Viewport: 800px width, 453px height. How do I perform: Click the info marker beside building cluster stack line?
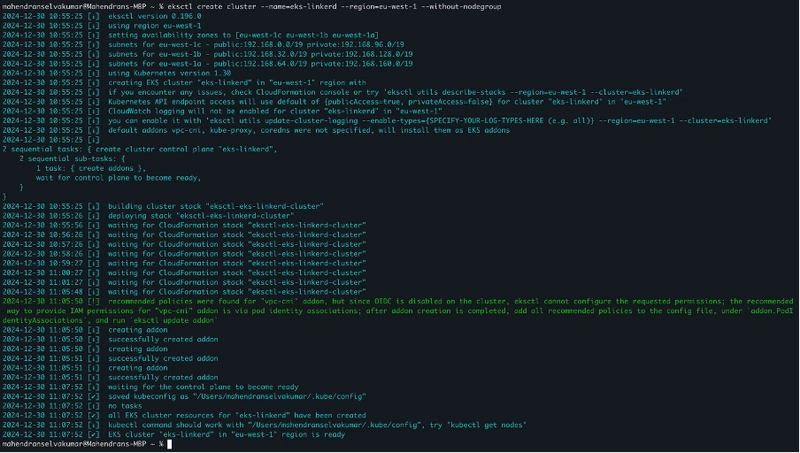click(x=93, y=207)
